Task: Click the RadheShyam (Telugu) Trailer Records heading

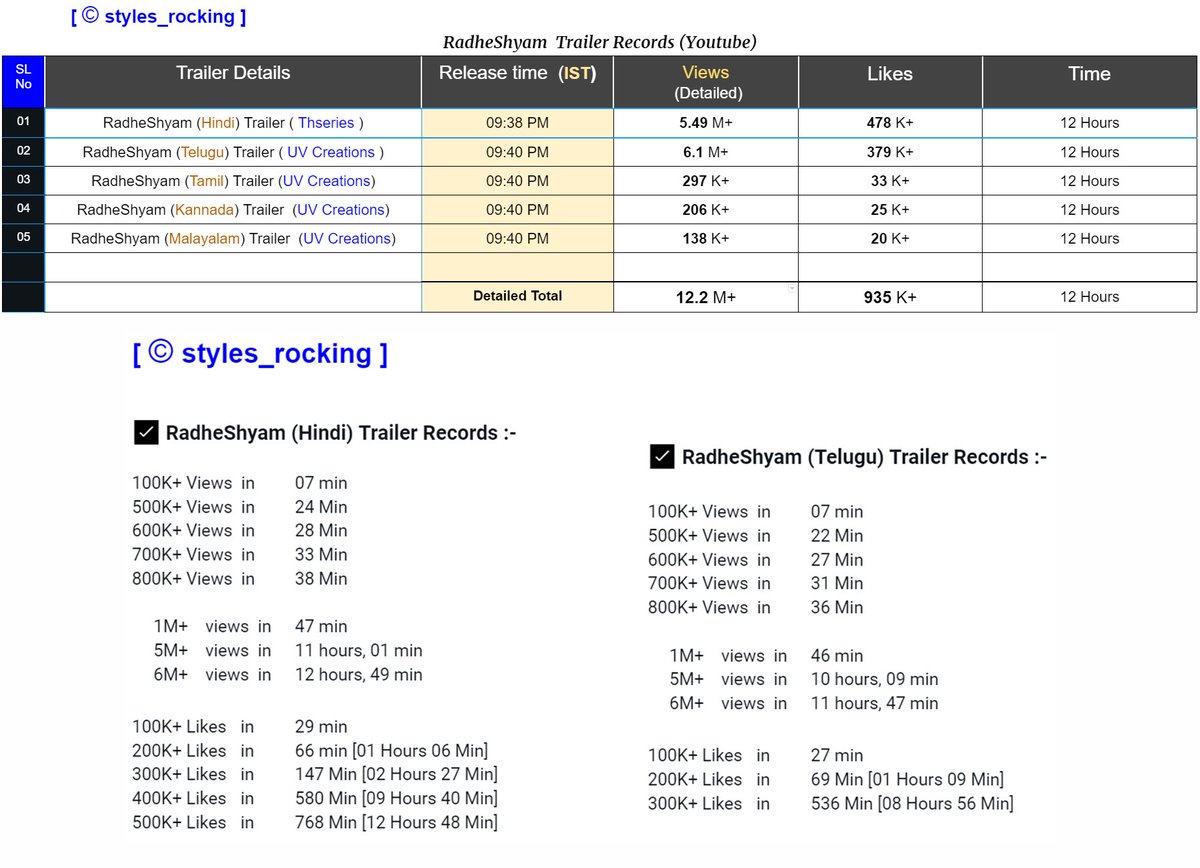Action: tap(864, 457)
